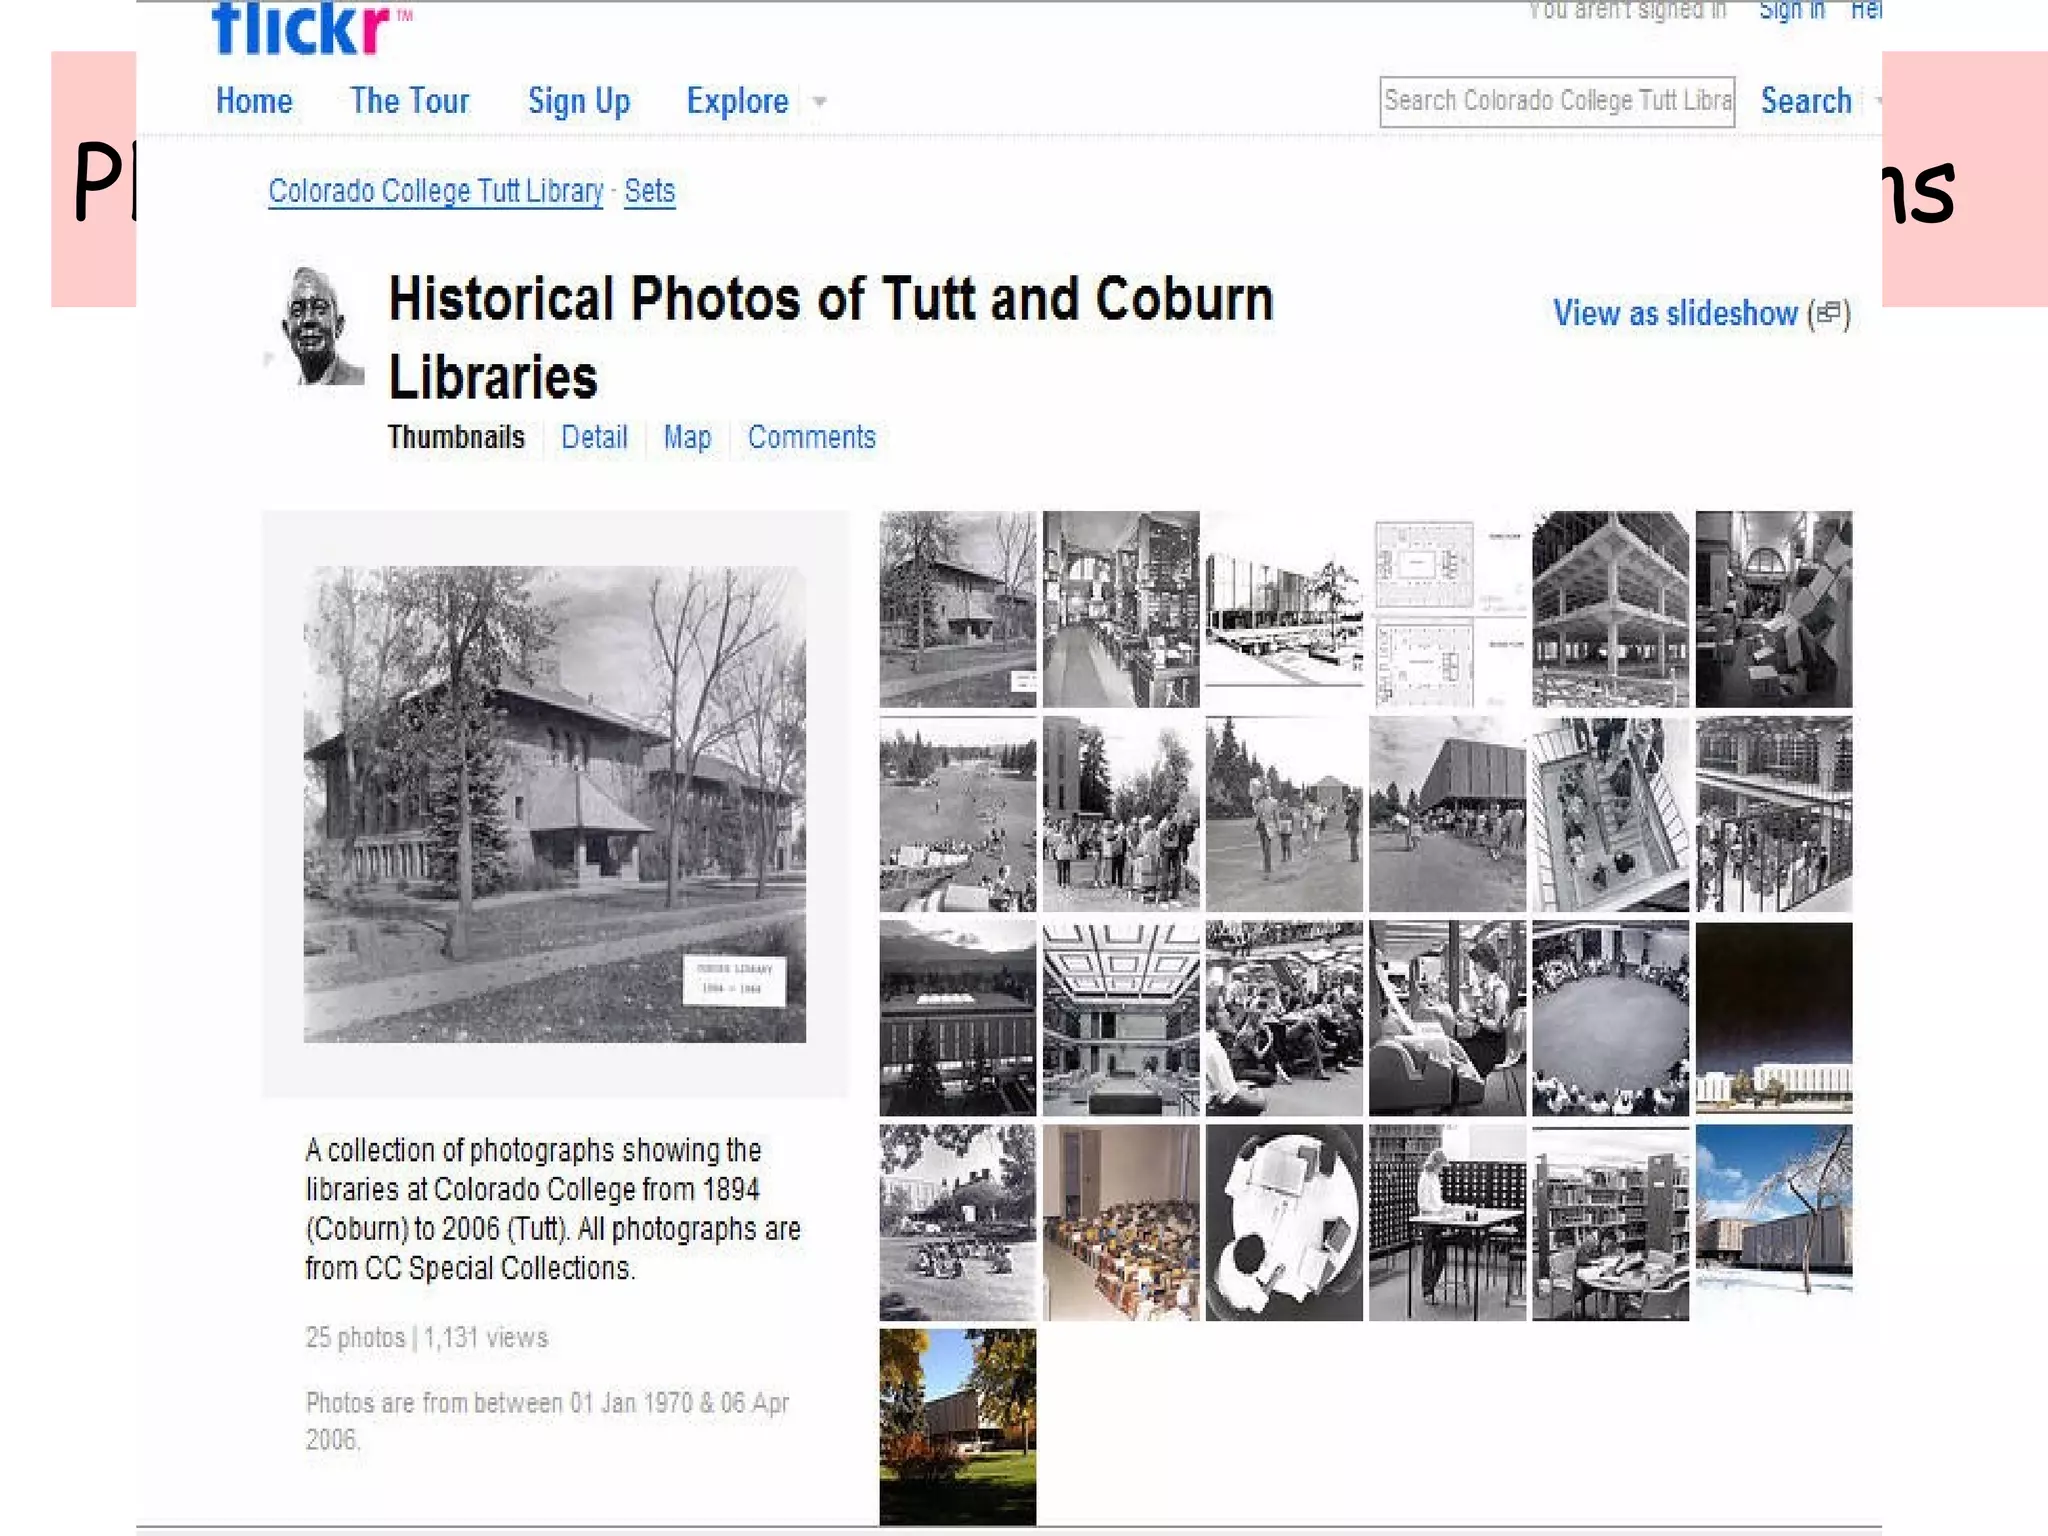The image size is (2048, 1536).
Task: Open the group of people outdoors thumbnail
Action: tap(1121, 814)
